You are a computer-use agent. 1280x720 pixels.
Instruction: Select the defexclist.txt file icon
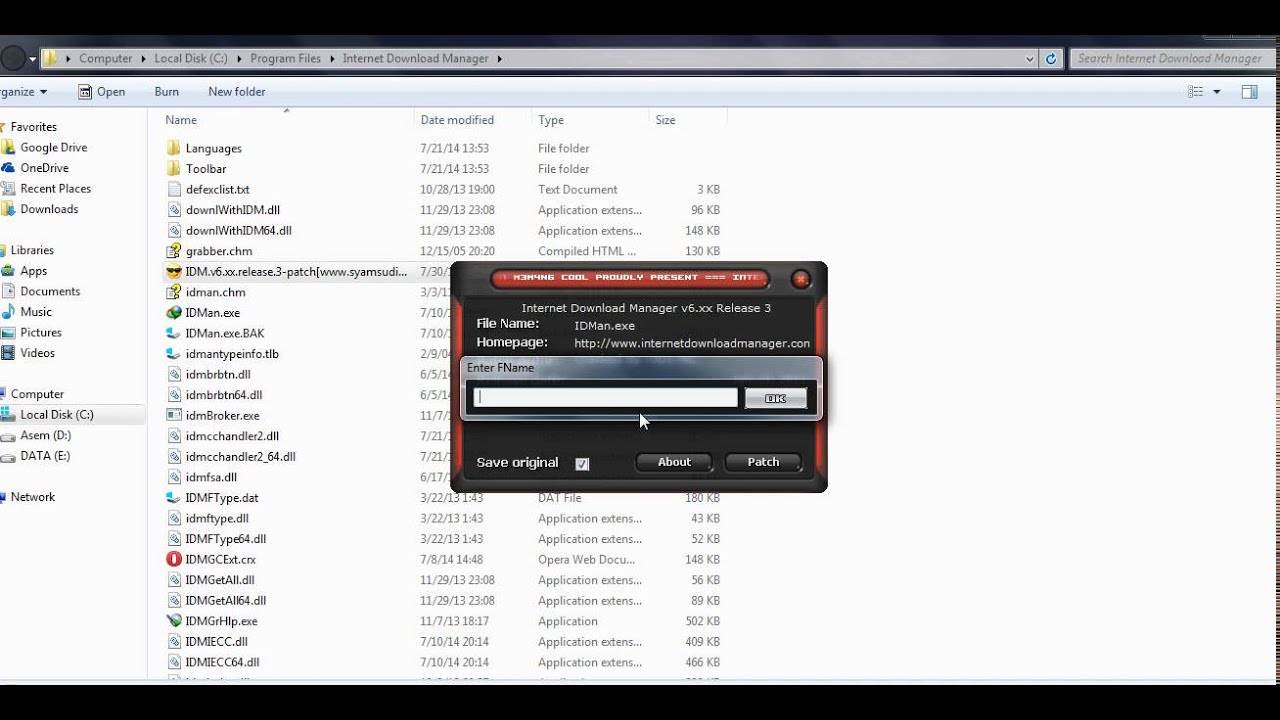point(174,189)
